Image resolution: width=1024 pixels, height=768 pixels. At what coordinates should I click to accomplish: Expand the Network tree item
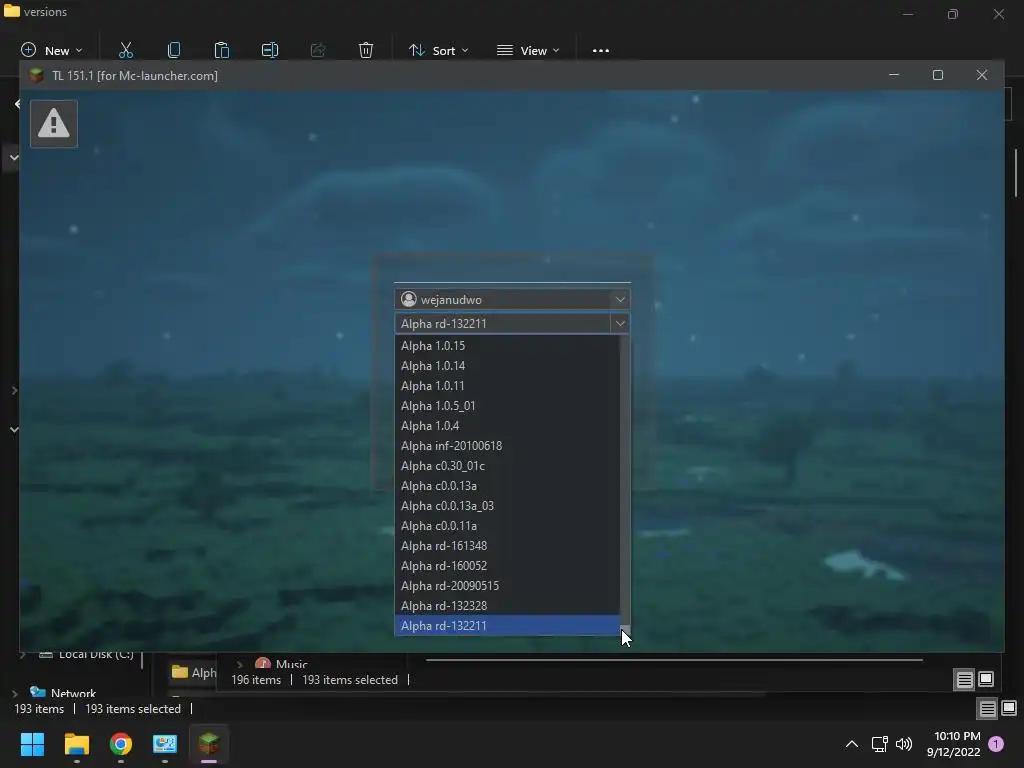tap(15, 694)
